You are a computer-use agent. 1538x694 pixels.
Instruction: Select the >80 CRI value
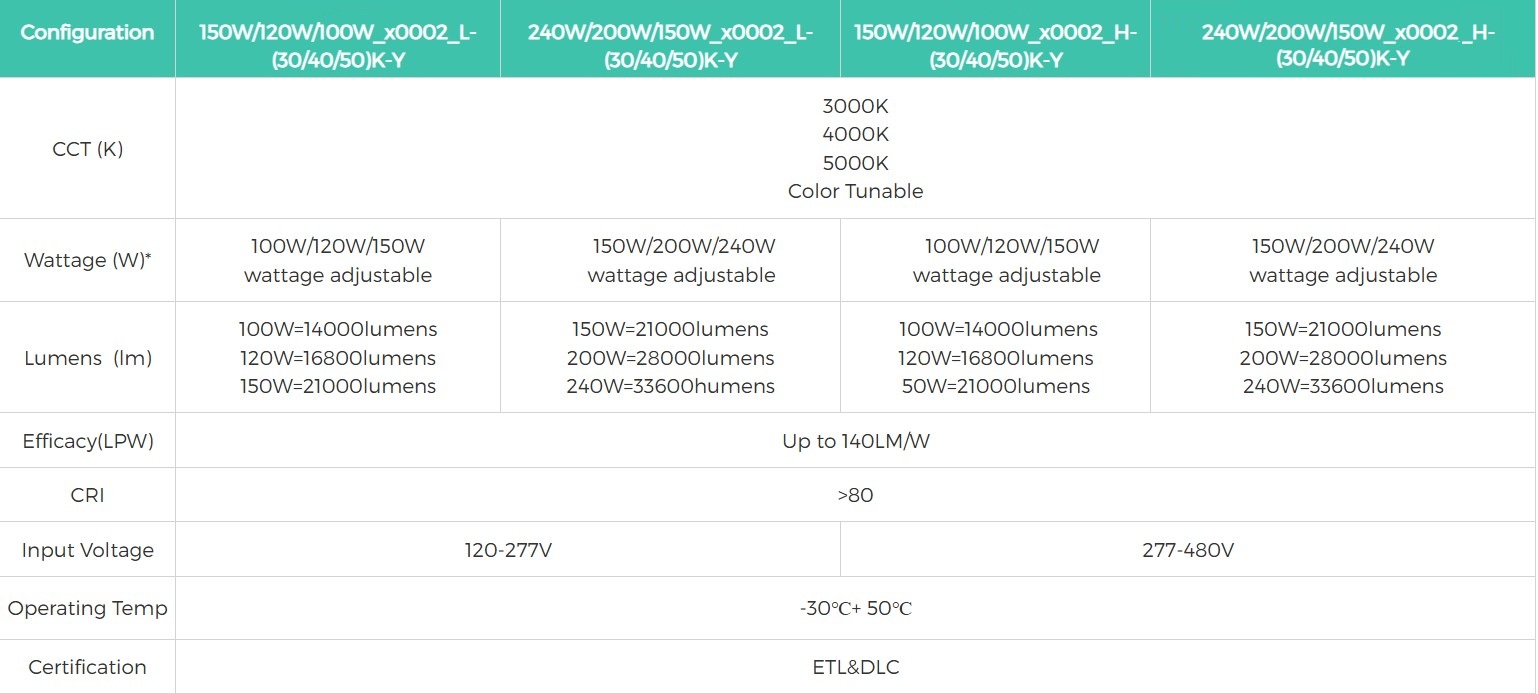[855, 495]
